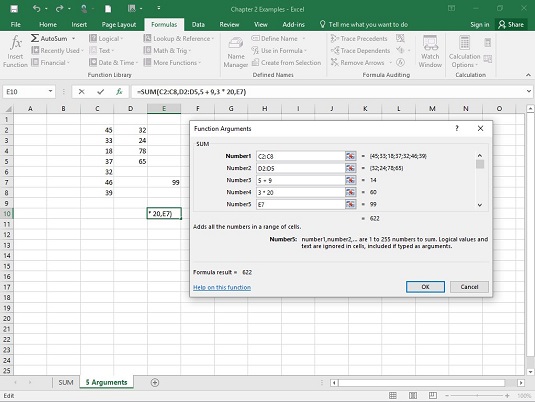
Task: Switch to the Insert ribbon tab
Action: pos(79,25)
